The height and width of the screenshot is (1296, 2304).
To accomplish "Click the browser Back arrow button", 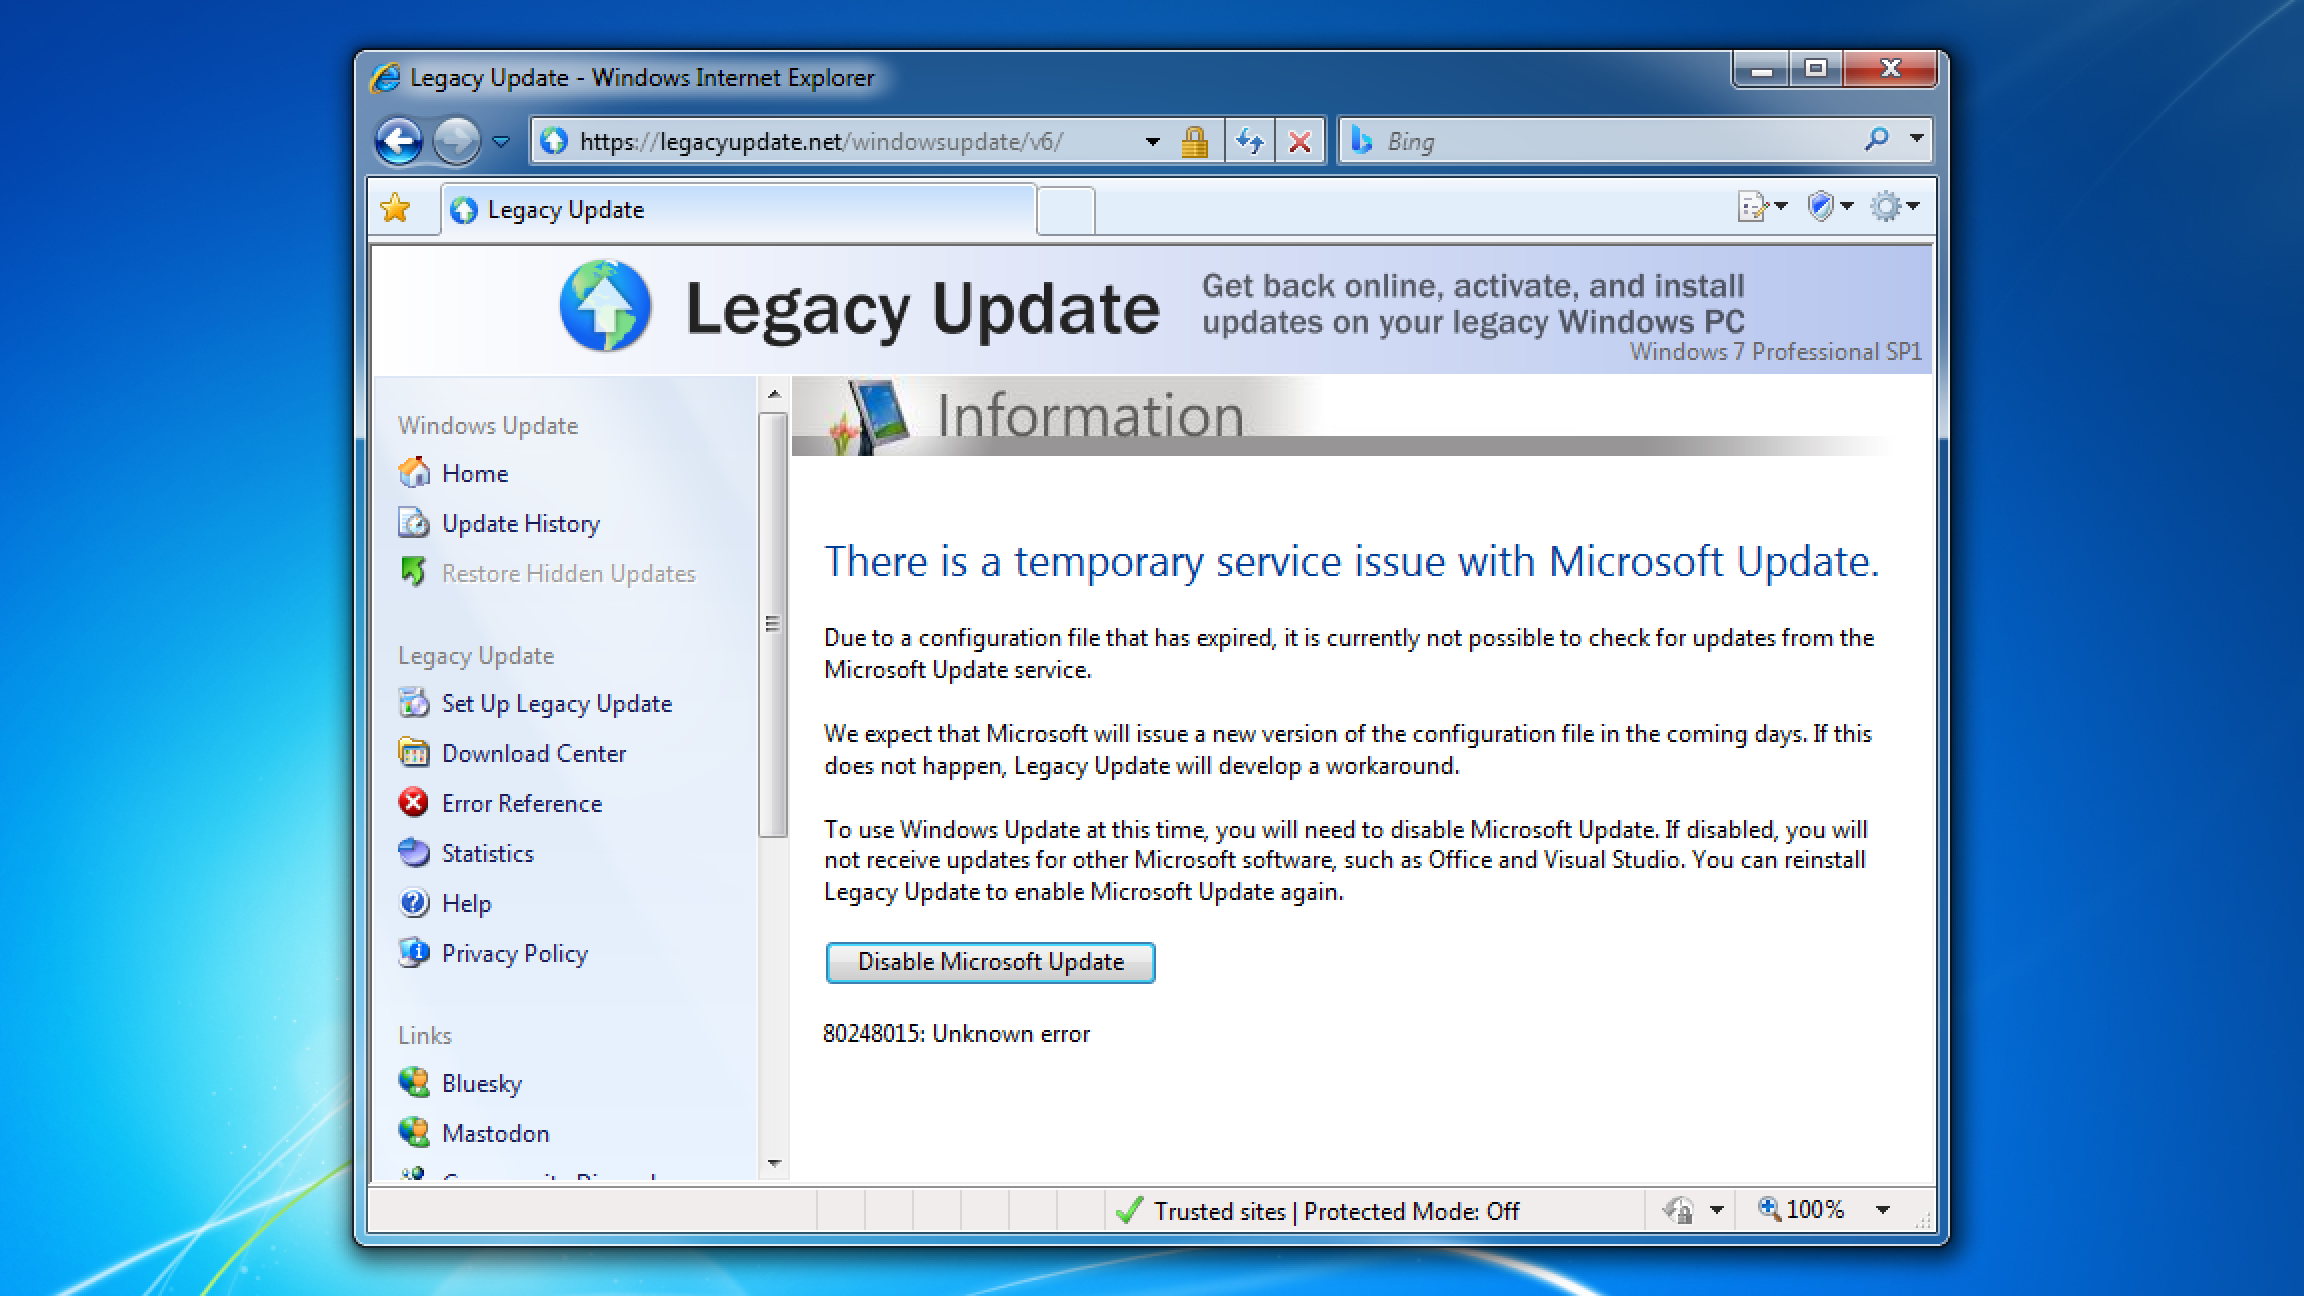I will 399,141.
